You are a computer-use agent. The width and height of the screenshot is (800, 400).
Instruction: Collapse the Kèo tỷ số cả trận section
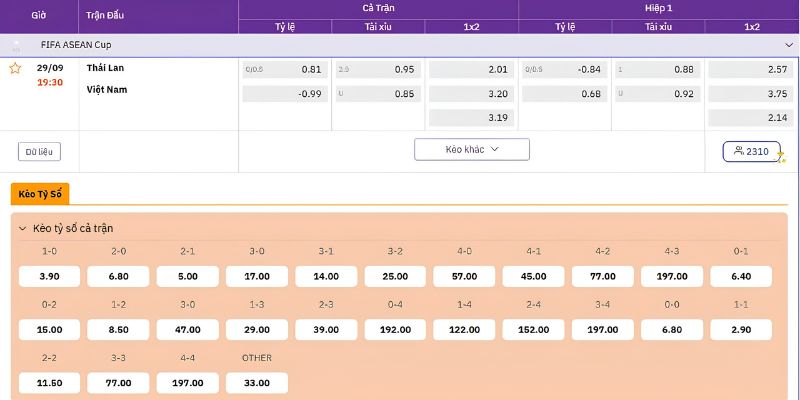(x=22, y=229)
